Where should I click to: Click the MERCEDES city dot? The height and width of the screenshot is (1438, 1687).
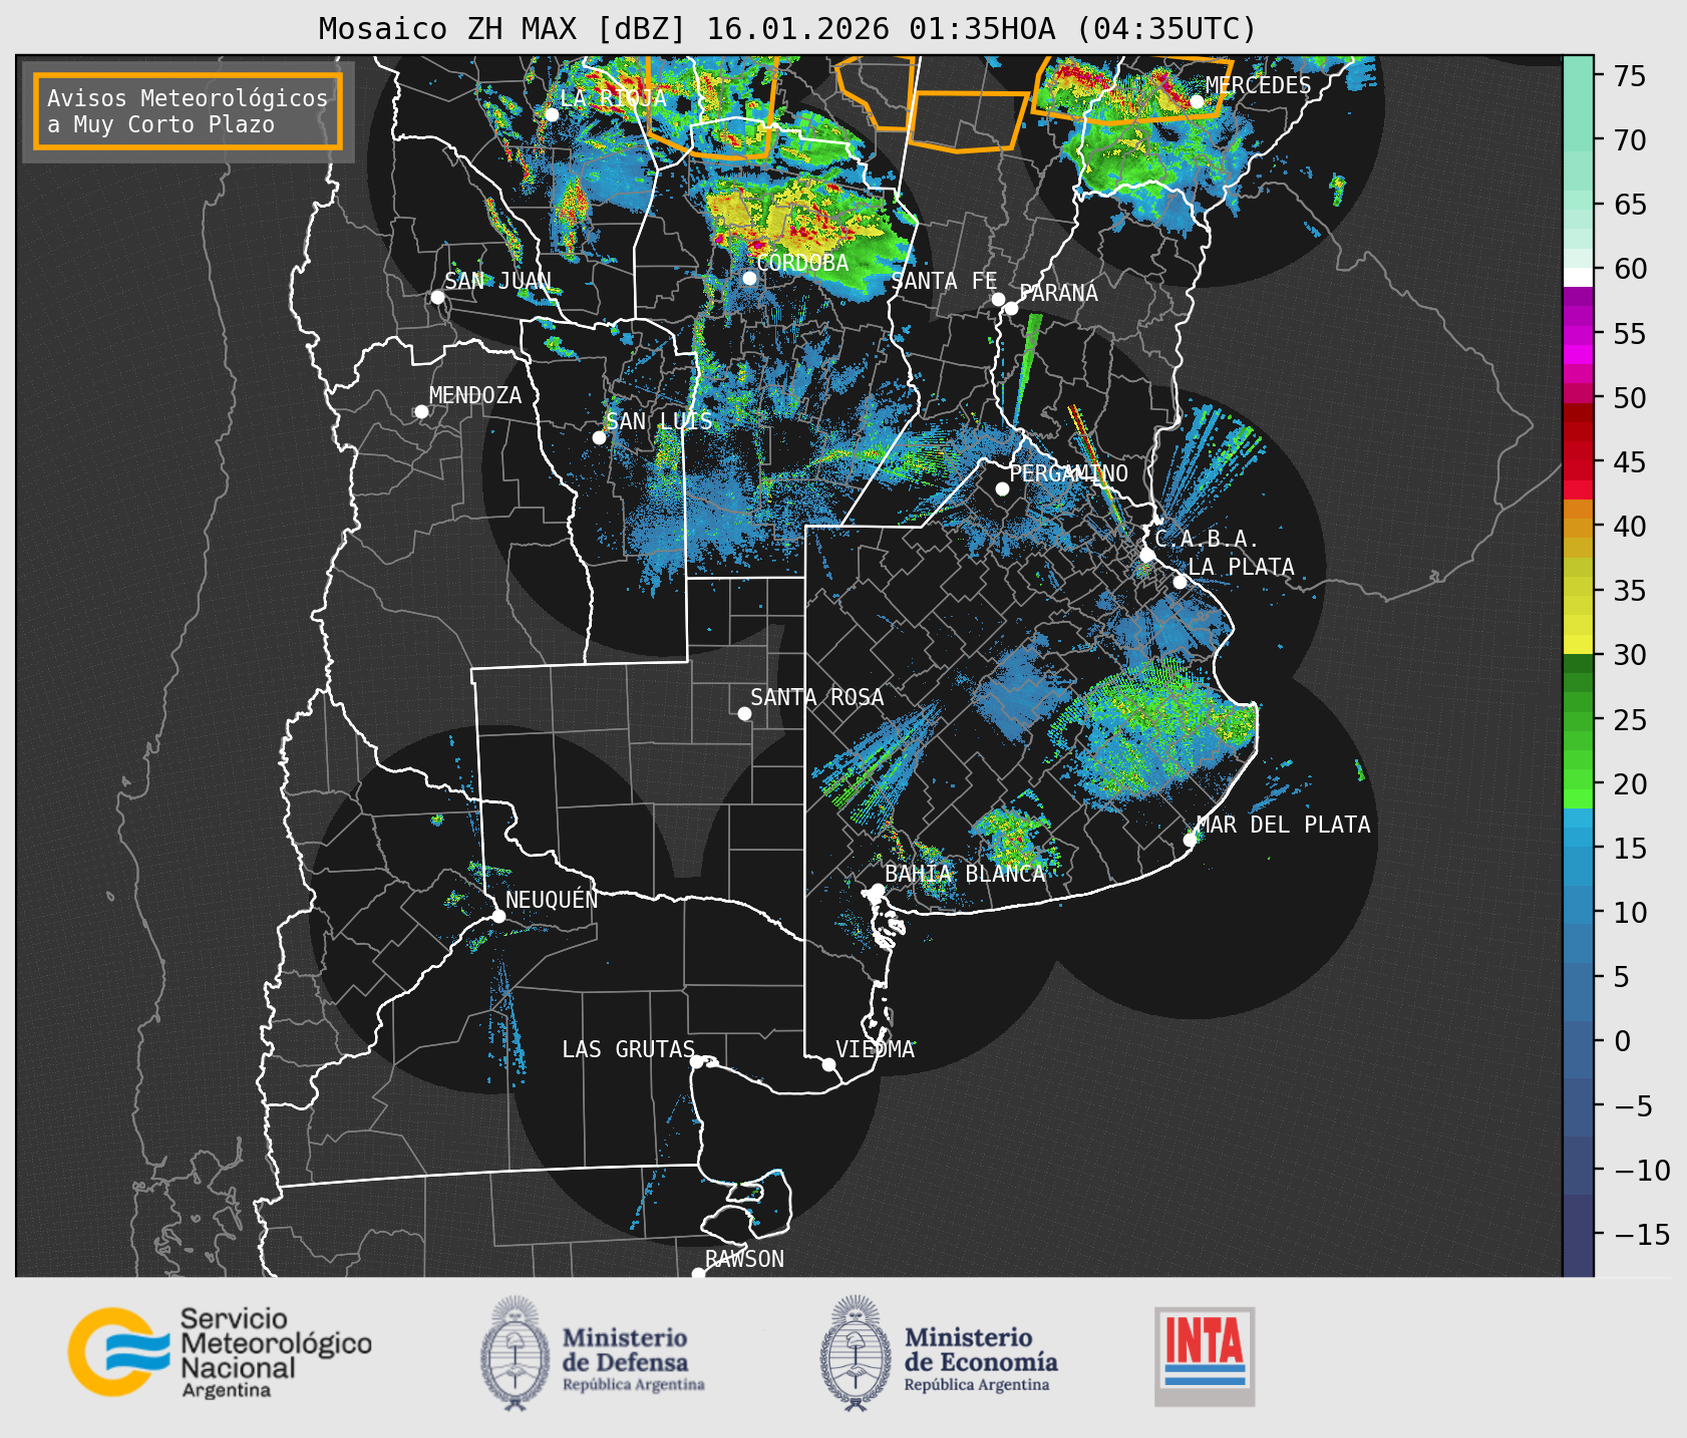(1196, 101)
